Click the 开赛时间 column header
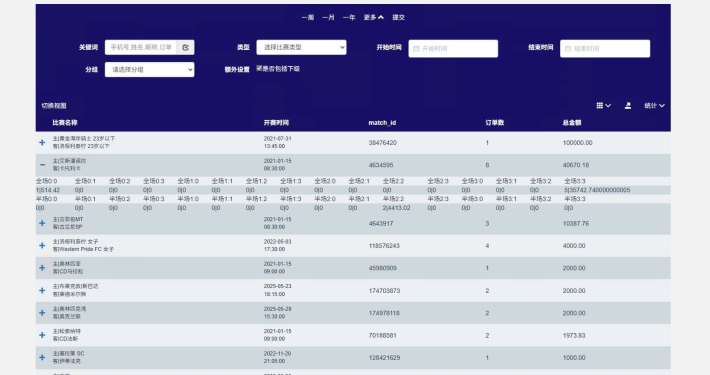The width and height of the screenshot is (710, 375). [x=276, y=123]
